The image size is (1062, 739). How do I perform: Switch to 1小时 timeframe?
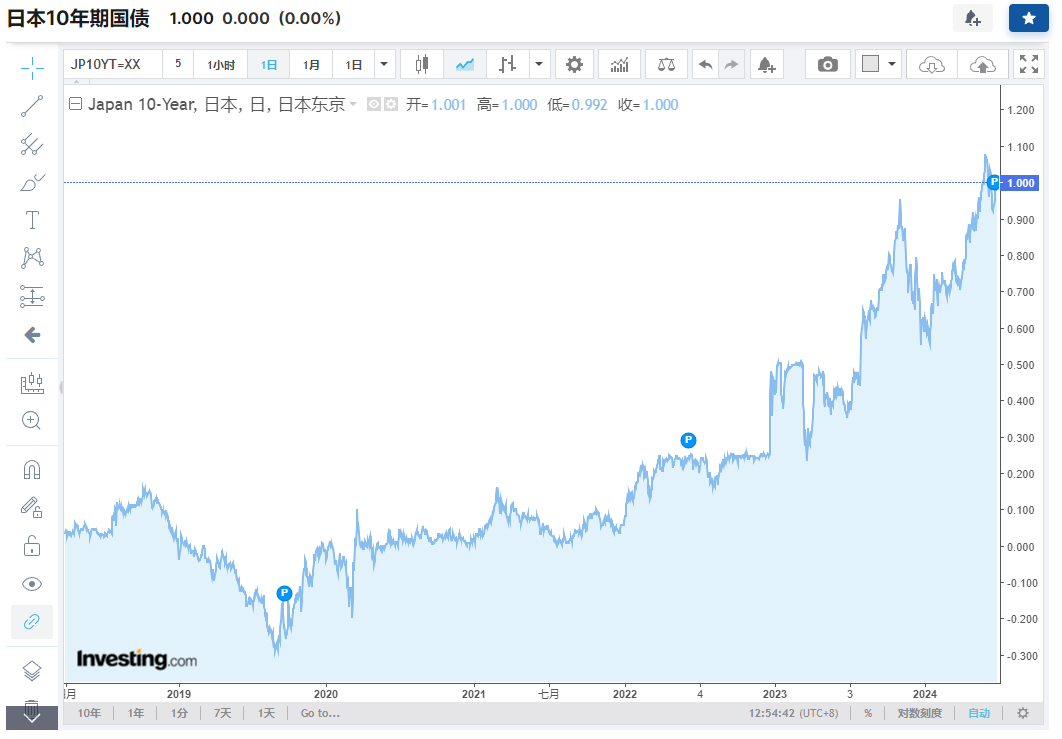221,65
